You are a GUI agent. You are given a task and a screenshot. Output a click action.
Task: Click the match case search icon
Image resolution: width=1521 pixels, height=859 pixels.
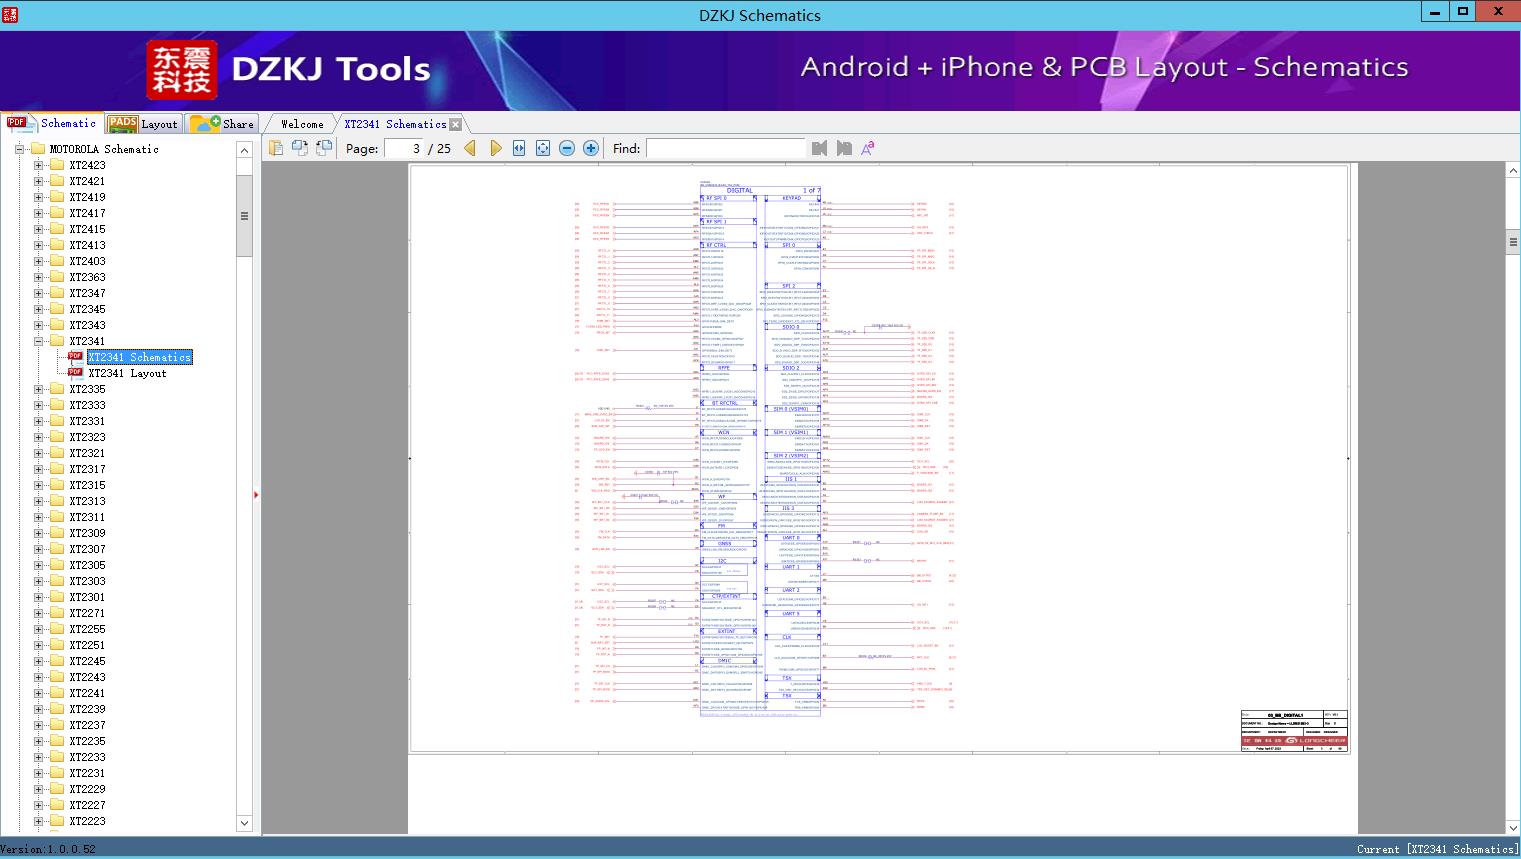click(x=868, y=148)
